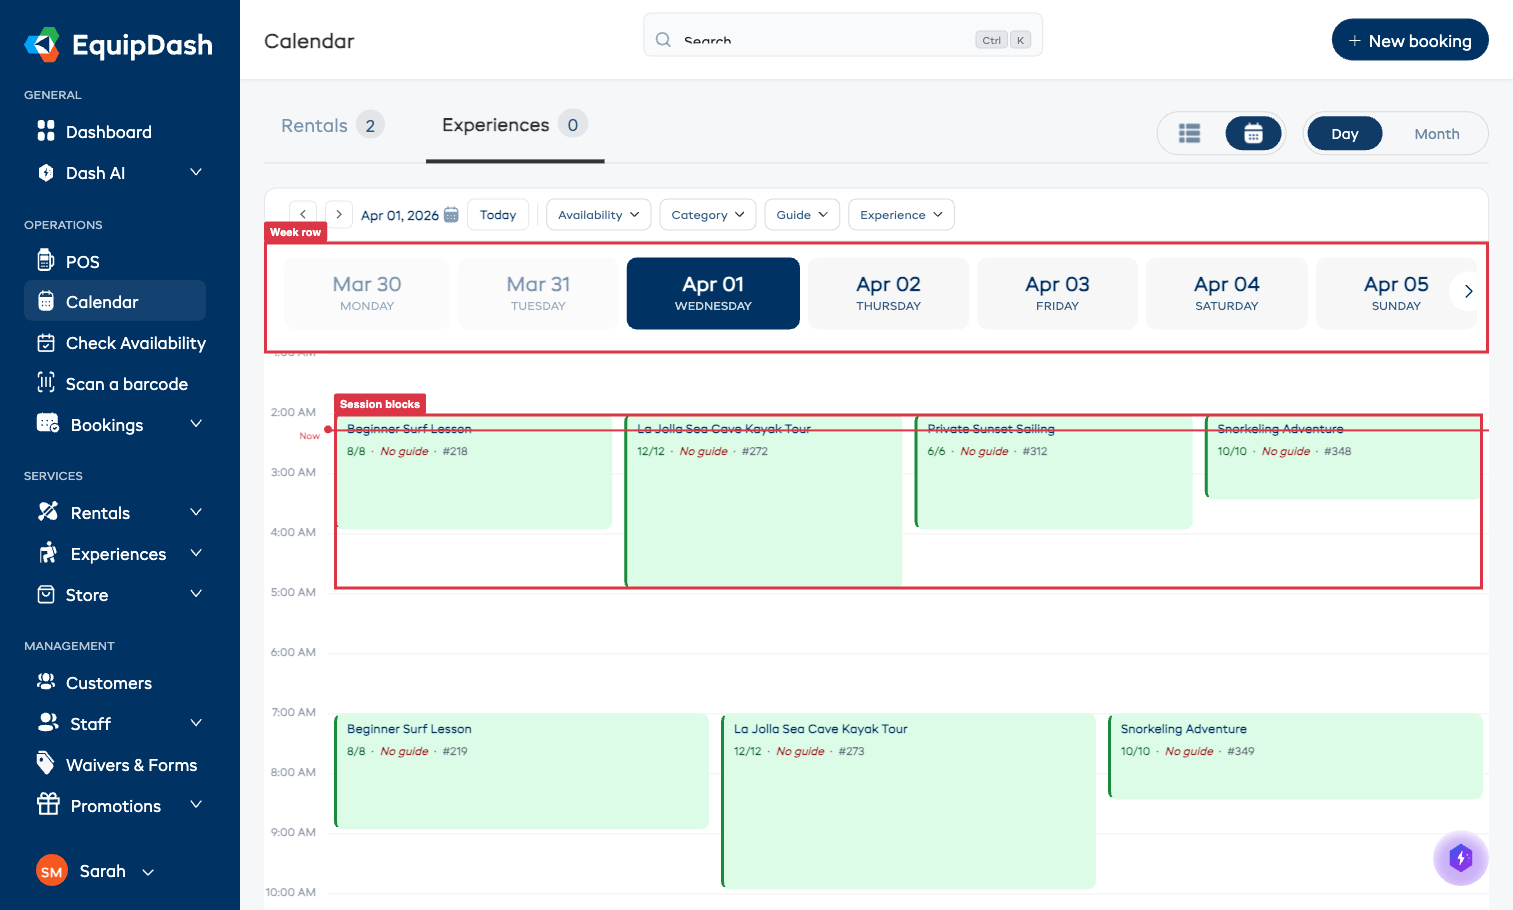Jump to Today in the calendar
Image resolution: width=1513 pixels, height=910 pixels.
[498, 214]
